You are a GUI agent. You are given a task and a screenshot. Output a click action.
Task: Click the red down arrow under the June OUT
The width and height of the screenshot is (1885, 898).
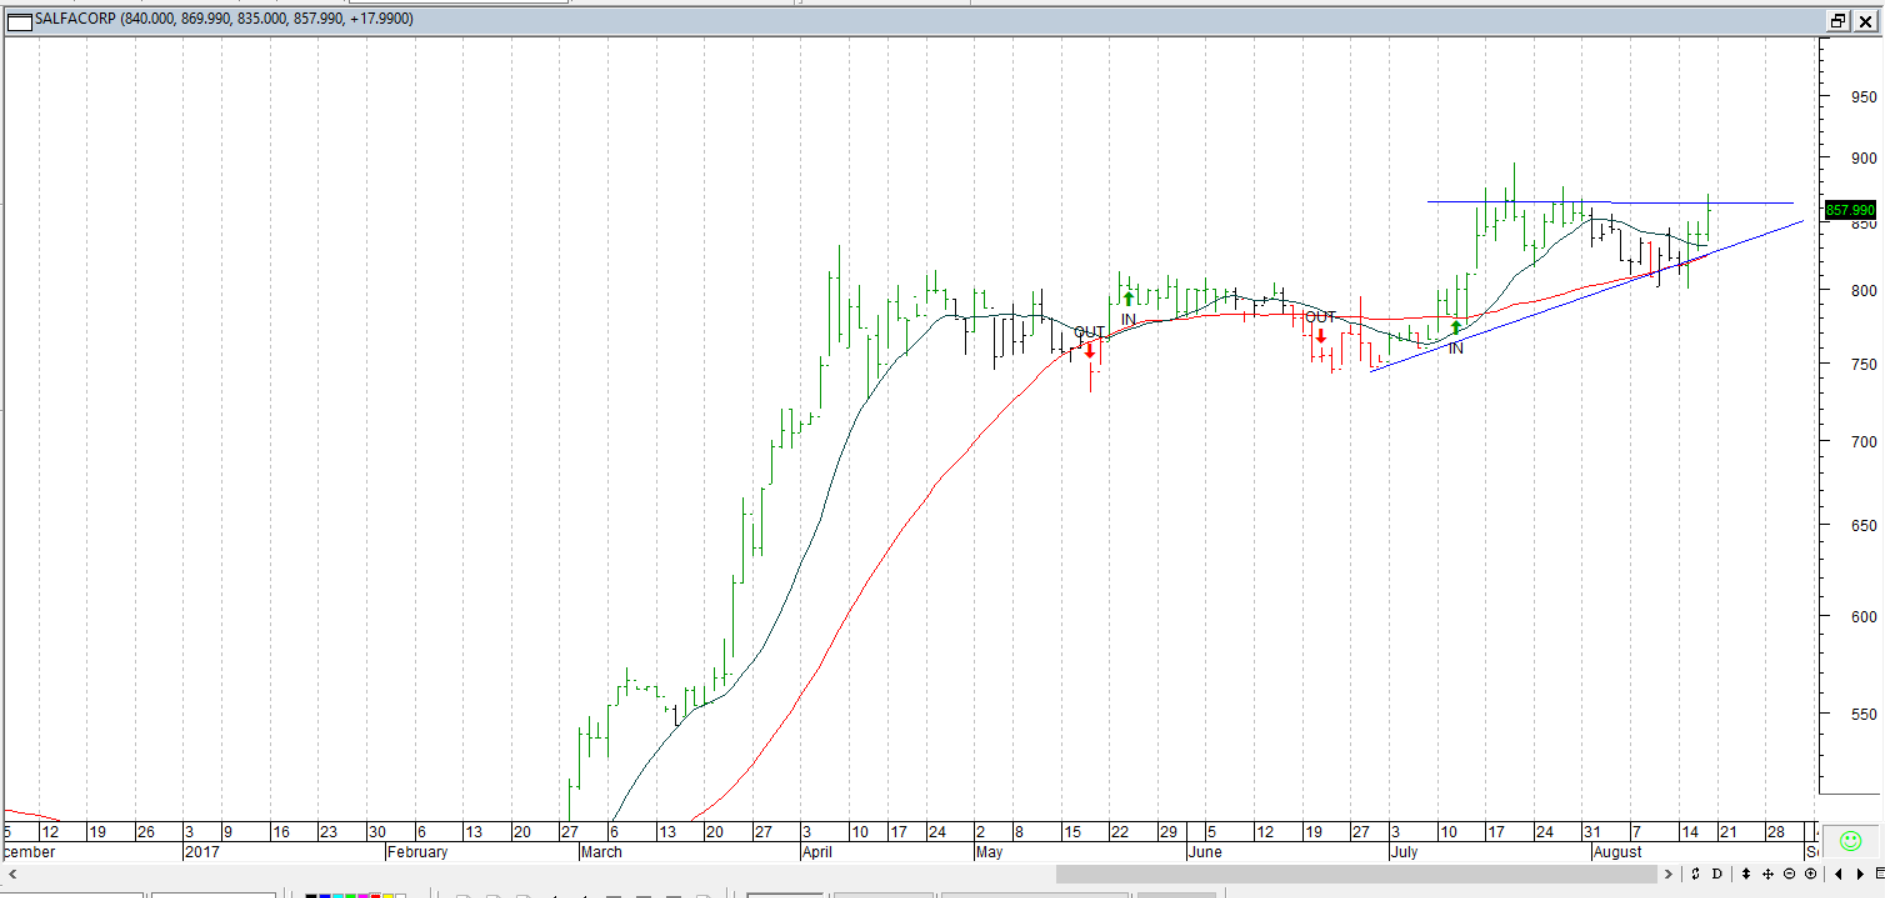[x=1321, y=336]
